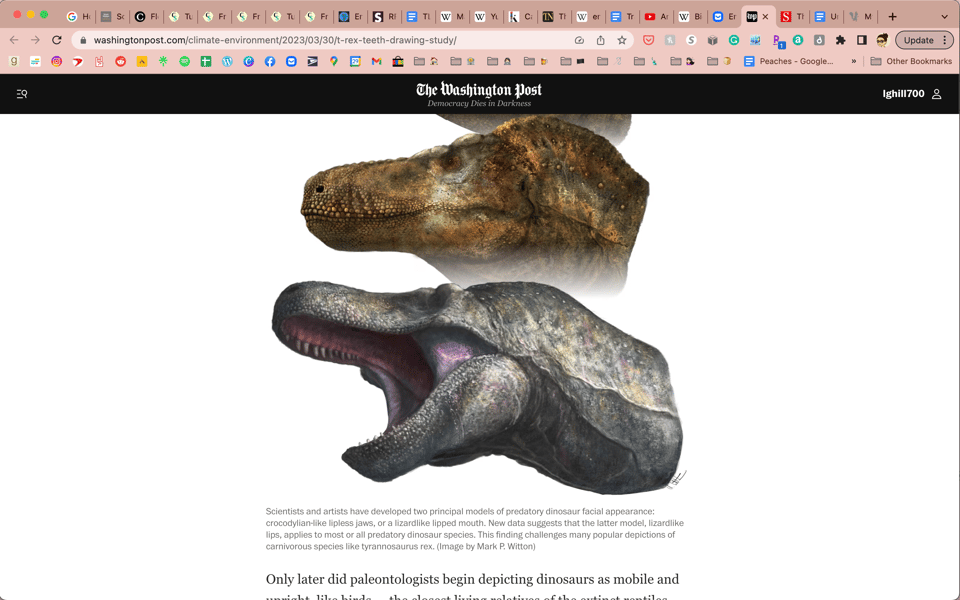Open the Grammarly extension icon
960x600 pixels.
(734, 40)
